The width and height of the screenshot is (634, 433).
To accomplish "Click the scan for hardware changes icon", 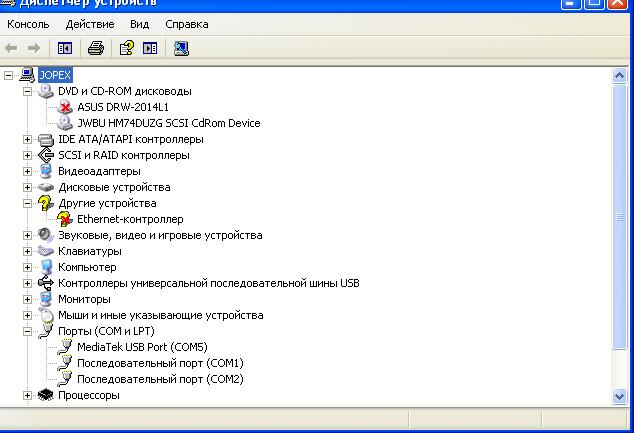I will (x=181, y=48).
